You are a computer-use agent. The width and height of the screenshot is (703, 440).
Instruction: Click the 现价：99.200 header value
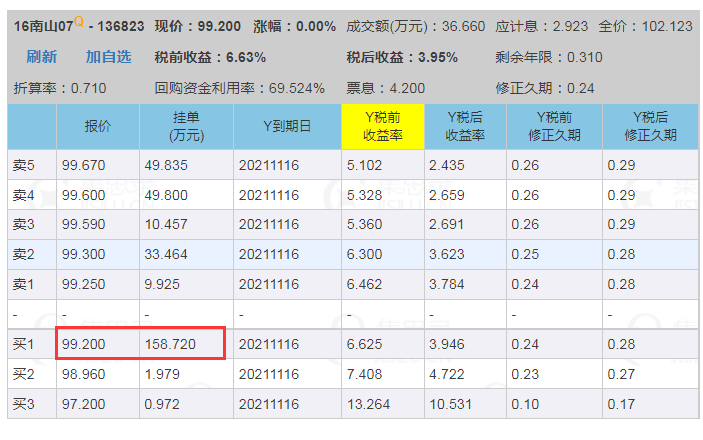(x=197, y=26)
